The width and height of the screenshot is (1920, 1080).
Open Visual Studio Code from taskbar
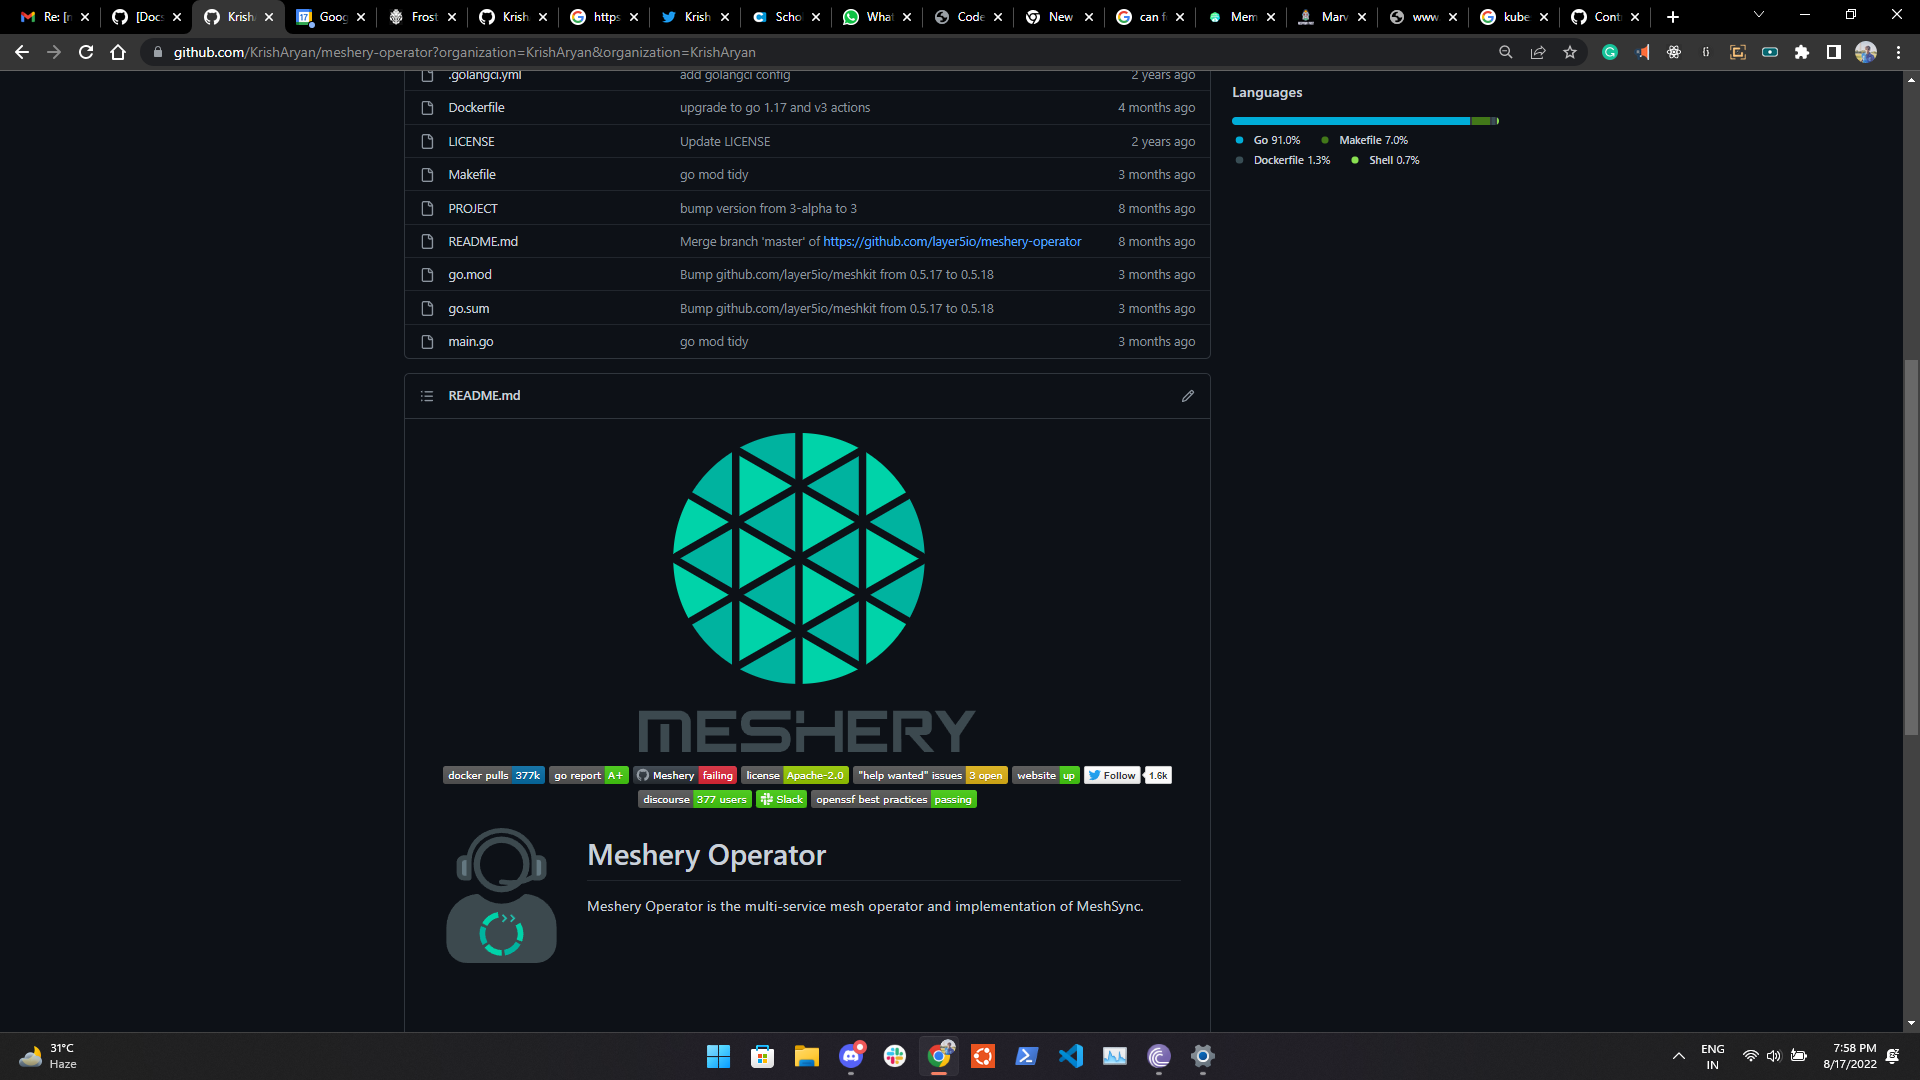1070,1056
